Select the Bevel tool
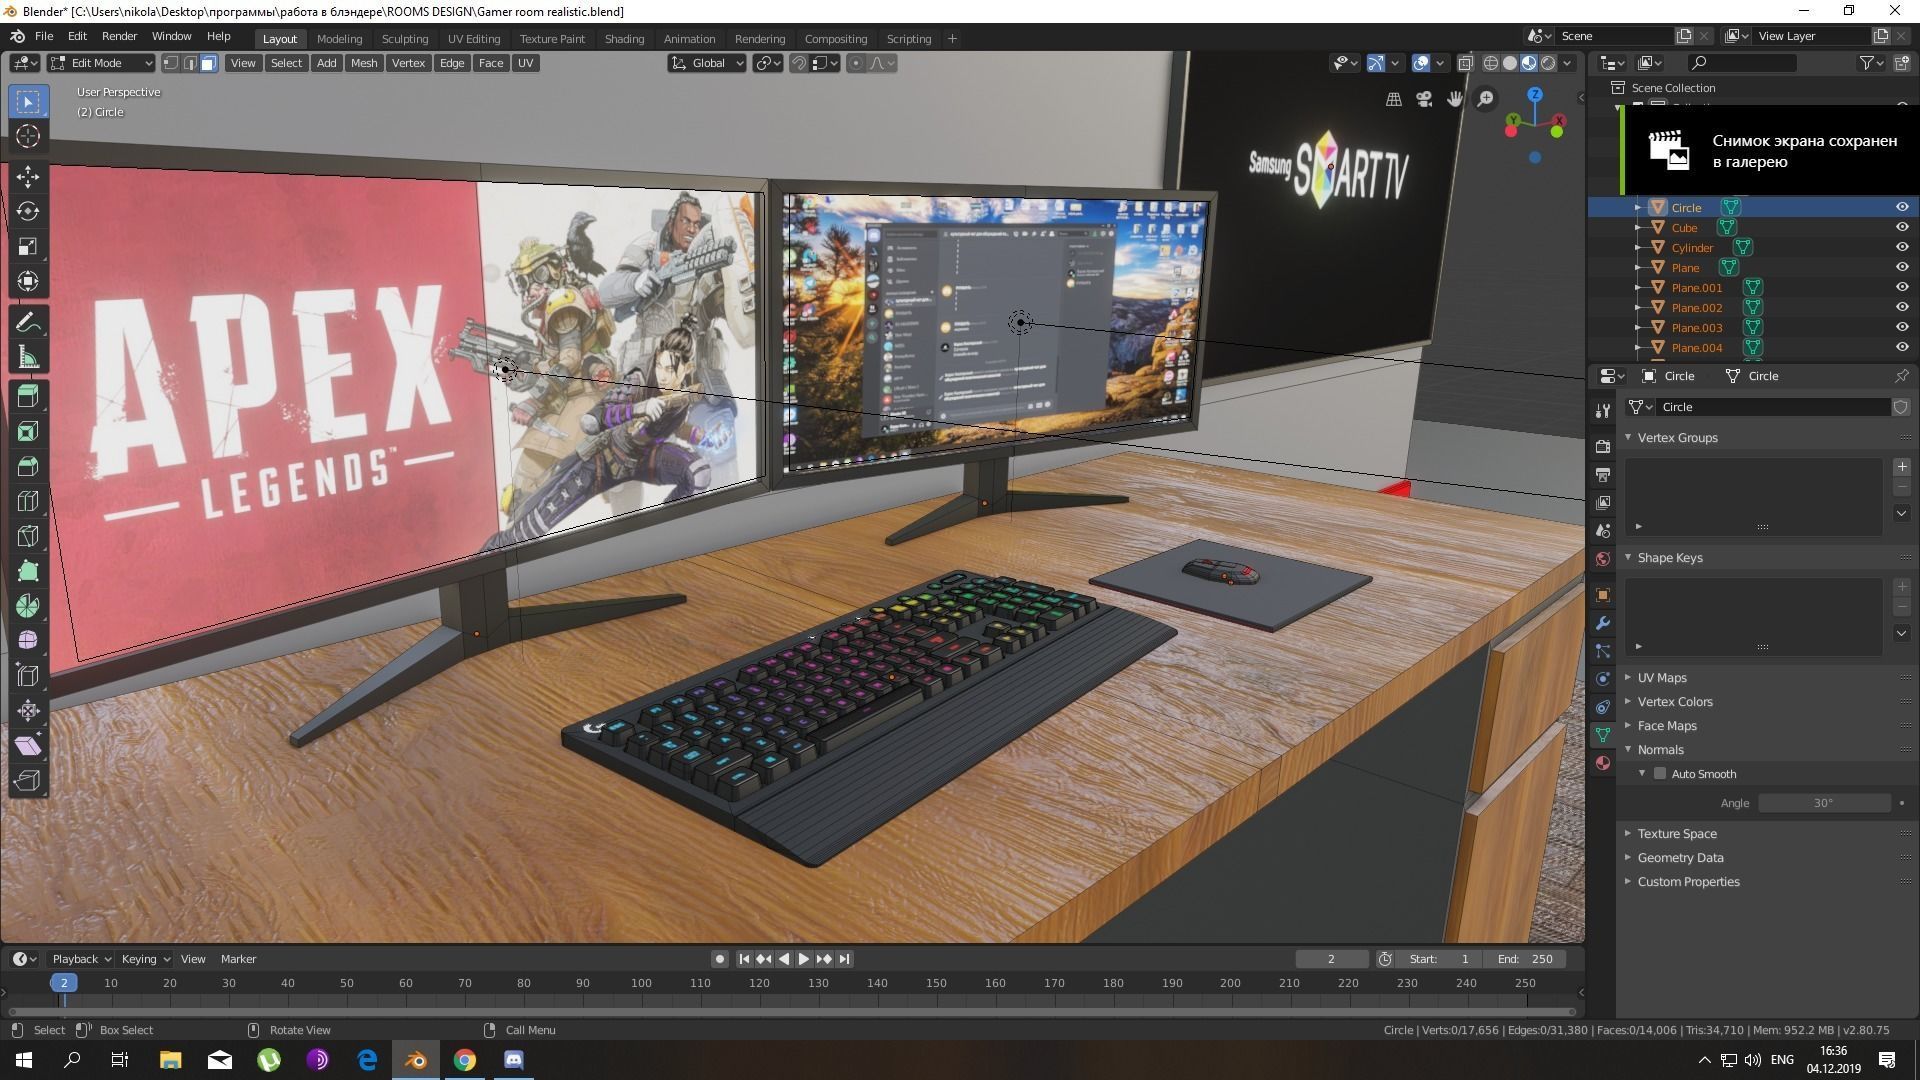 pyautogui.click(x=28, y=467)
